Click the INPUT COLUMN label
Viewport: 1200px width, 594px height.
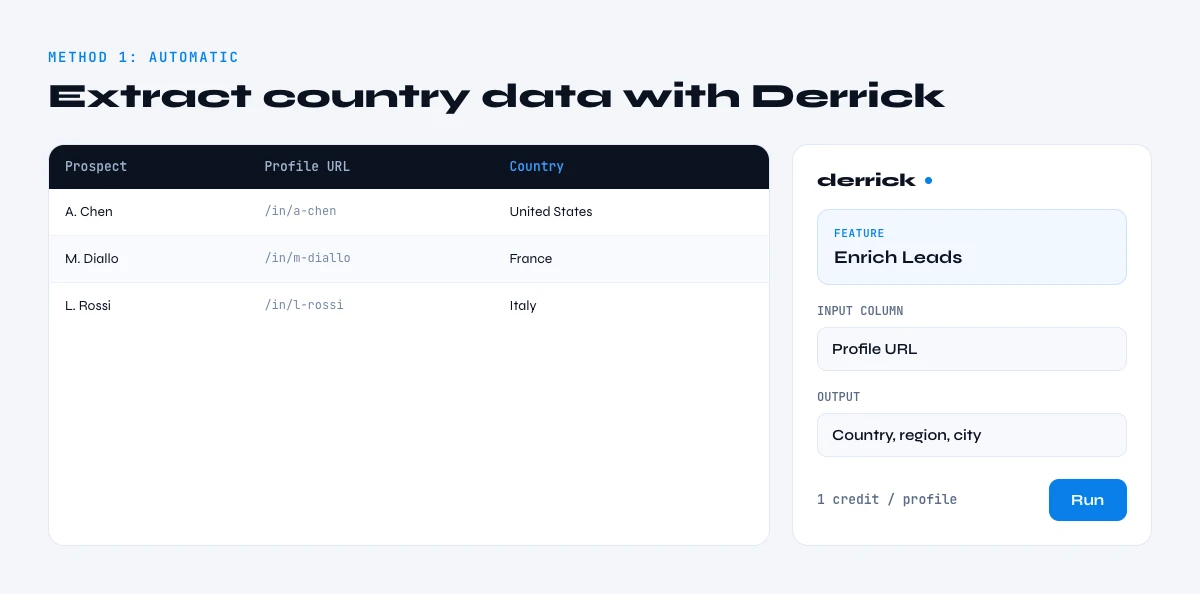point(860,311)
